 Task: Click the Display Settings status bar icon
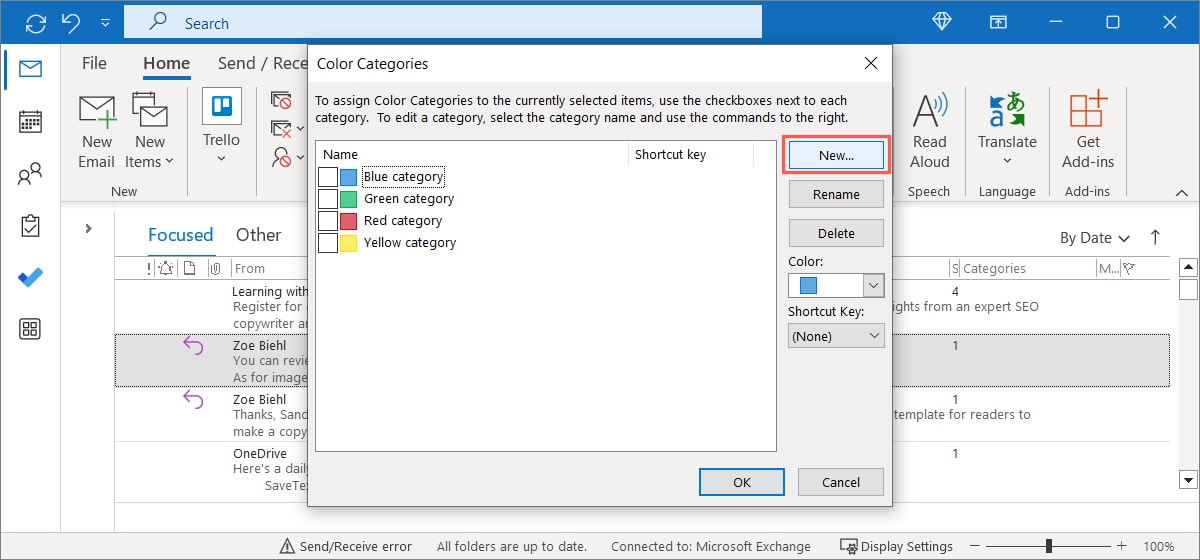point(849,546)
